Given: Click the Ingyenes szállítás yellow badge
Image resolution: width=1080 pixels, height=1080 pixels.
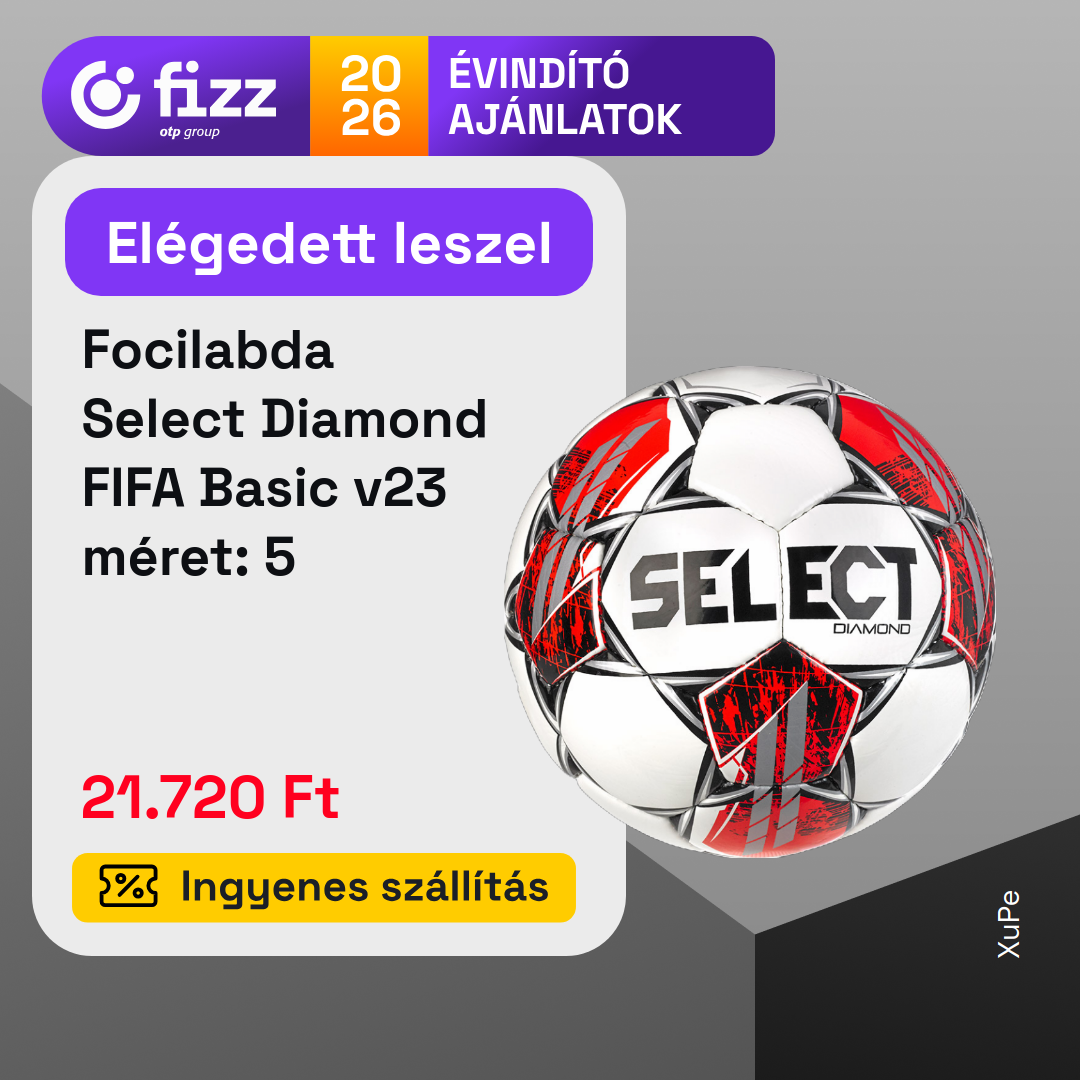Looking at the screenshot, I should tap(324, 887).
